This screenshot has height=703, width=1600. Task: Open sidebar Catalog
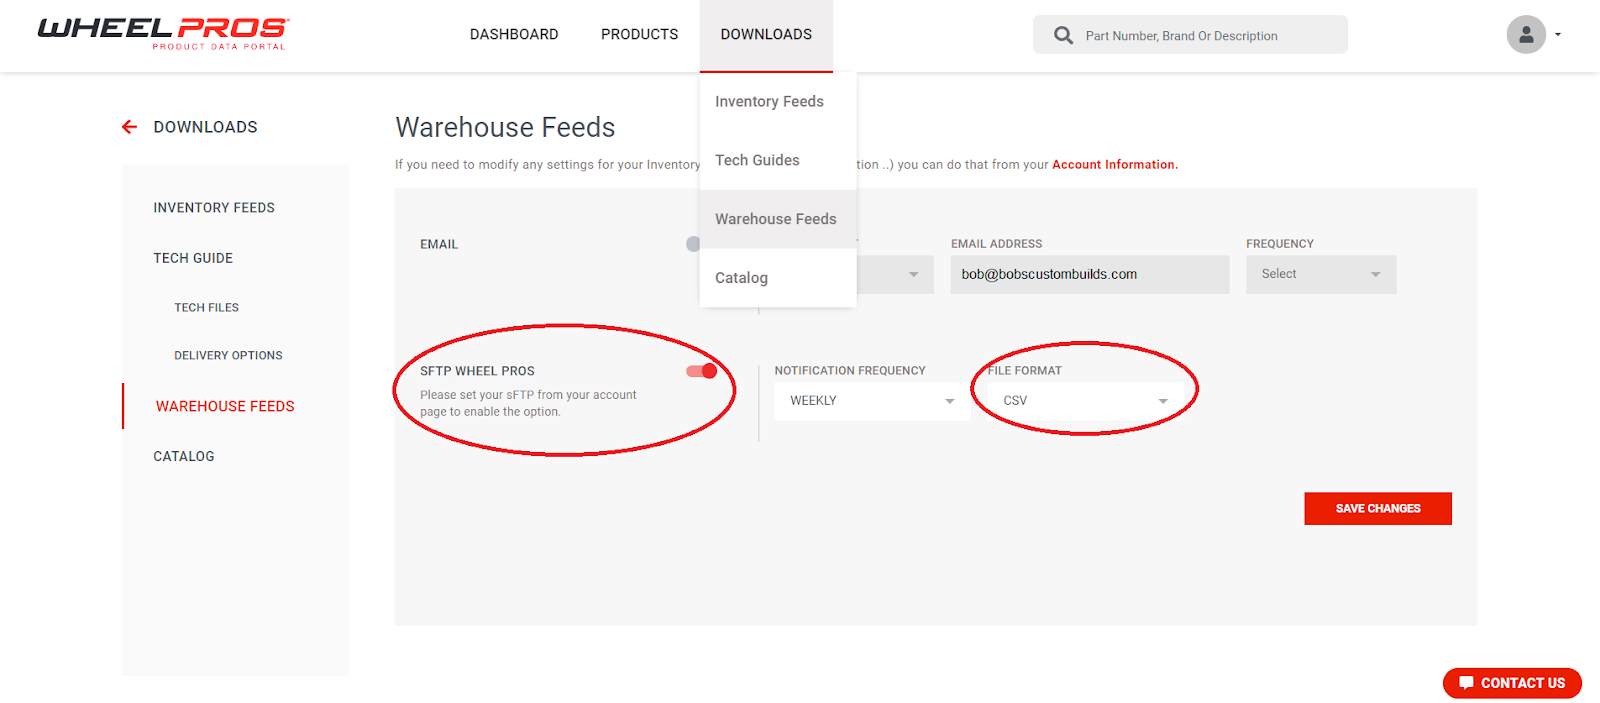(184, 456)
